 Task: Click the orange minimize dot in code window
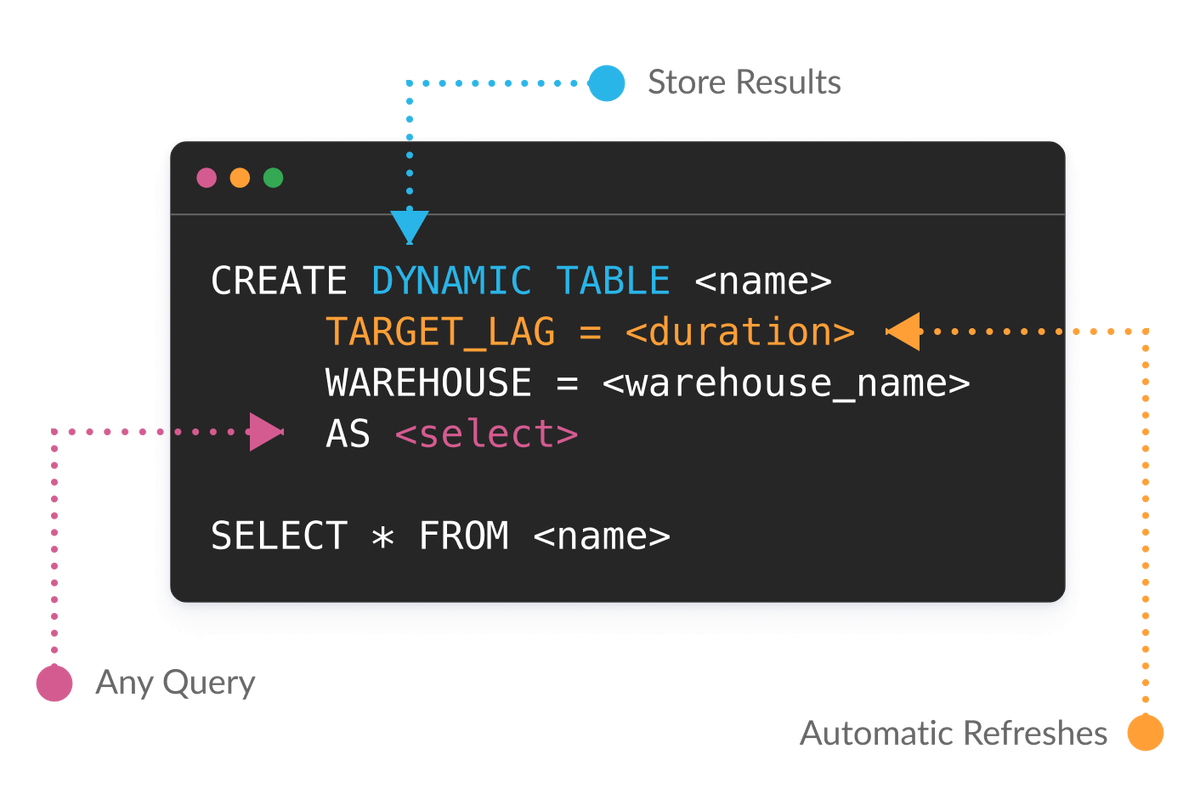[x=240, y=178]
